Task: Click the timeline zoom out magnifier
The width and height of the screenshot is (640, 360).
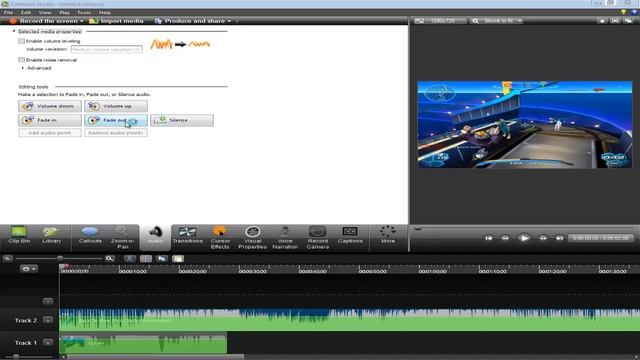Action: pos(7,258)
